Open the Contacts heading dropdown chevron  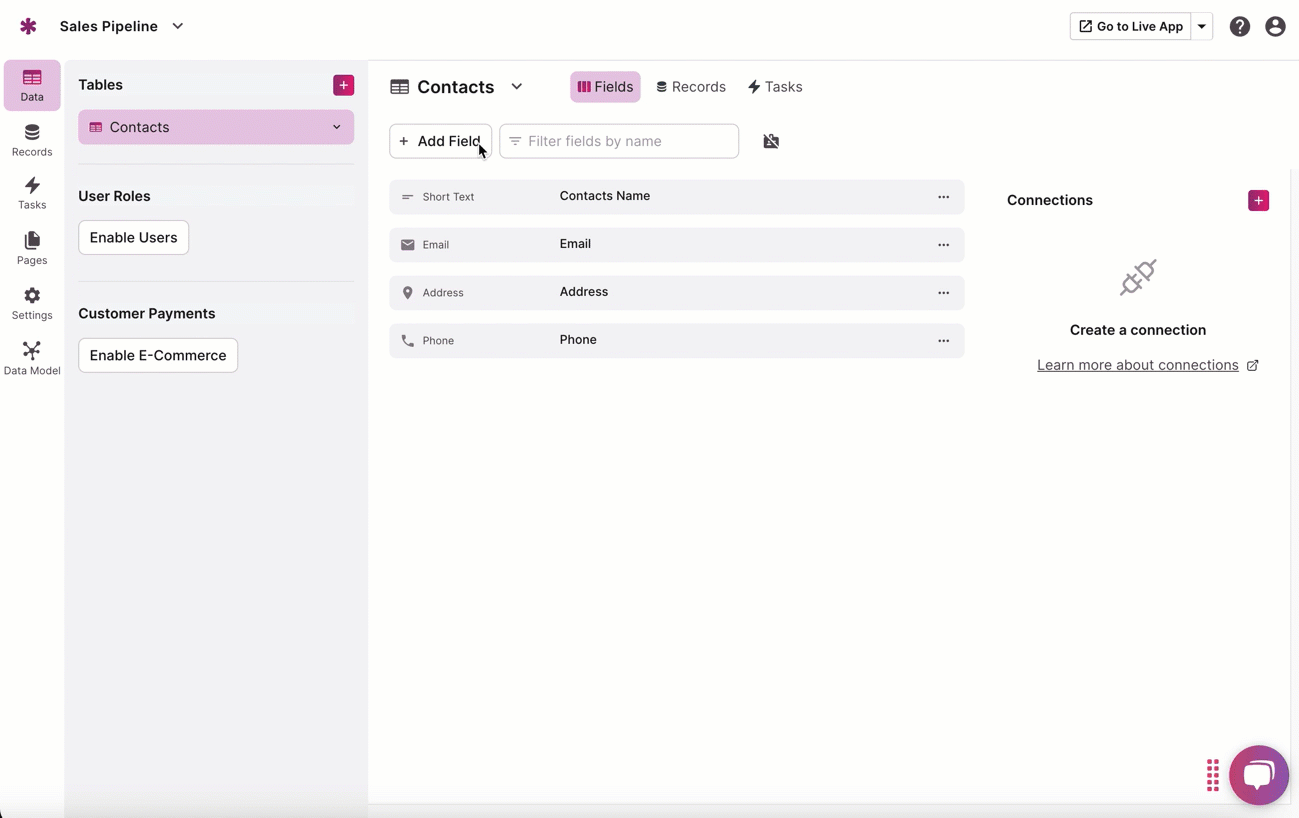coord(517,87)
